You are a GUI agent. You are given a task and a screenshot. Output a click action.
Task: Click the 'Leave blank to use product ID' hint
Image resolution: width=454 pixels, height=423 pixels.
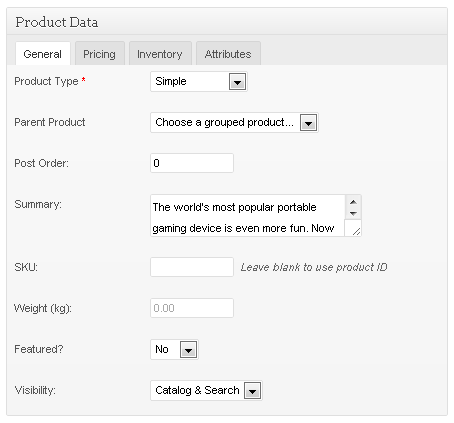pos(314,267)
